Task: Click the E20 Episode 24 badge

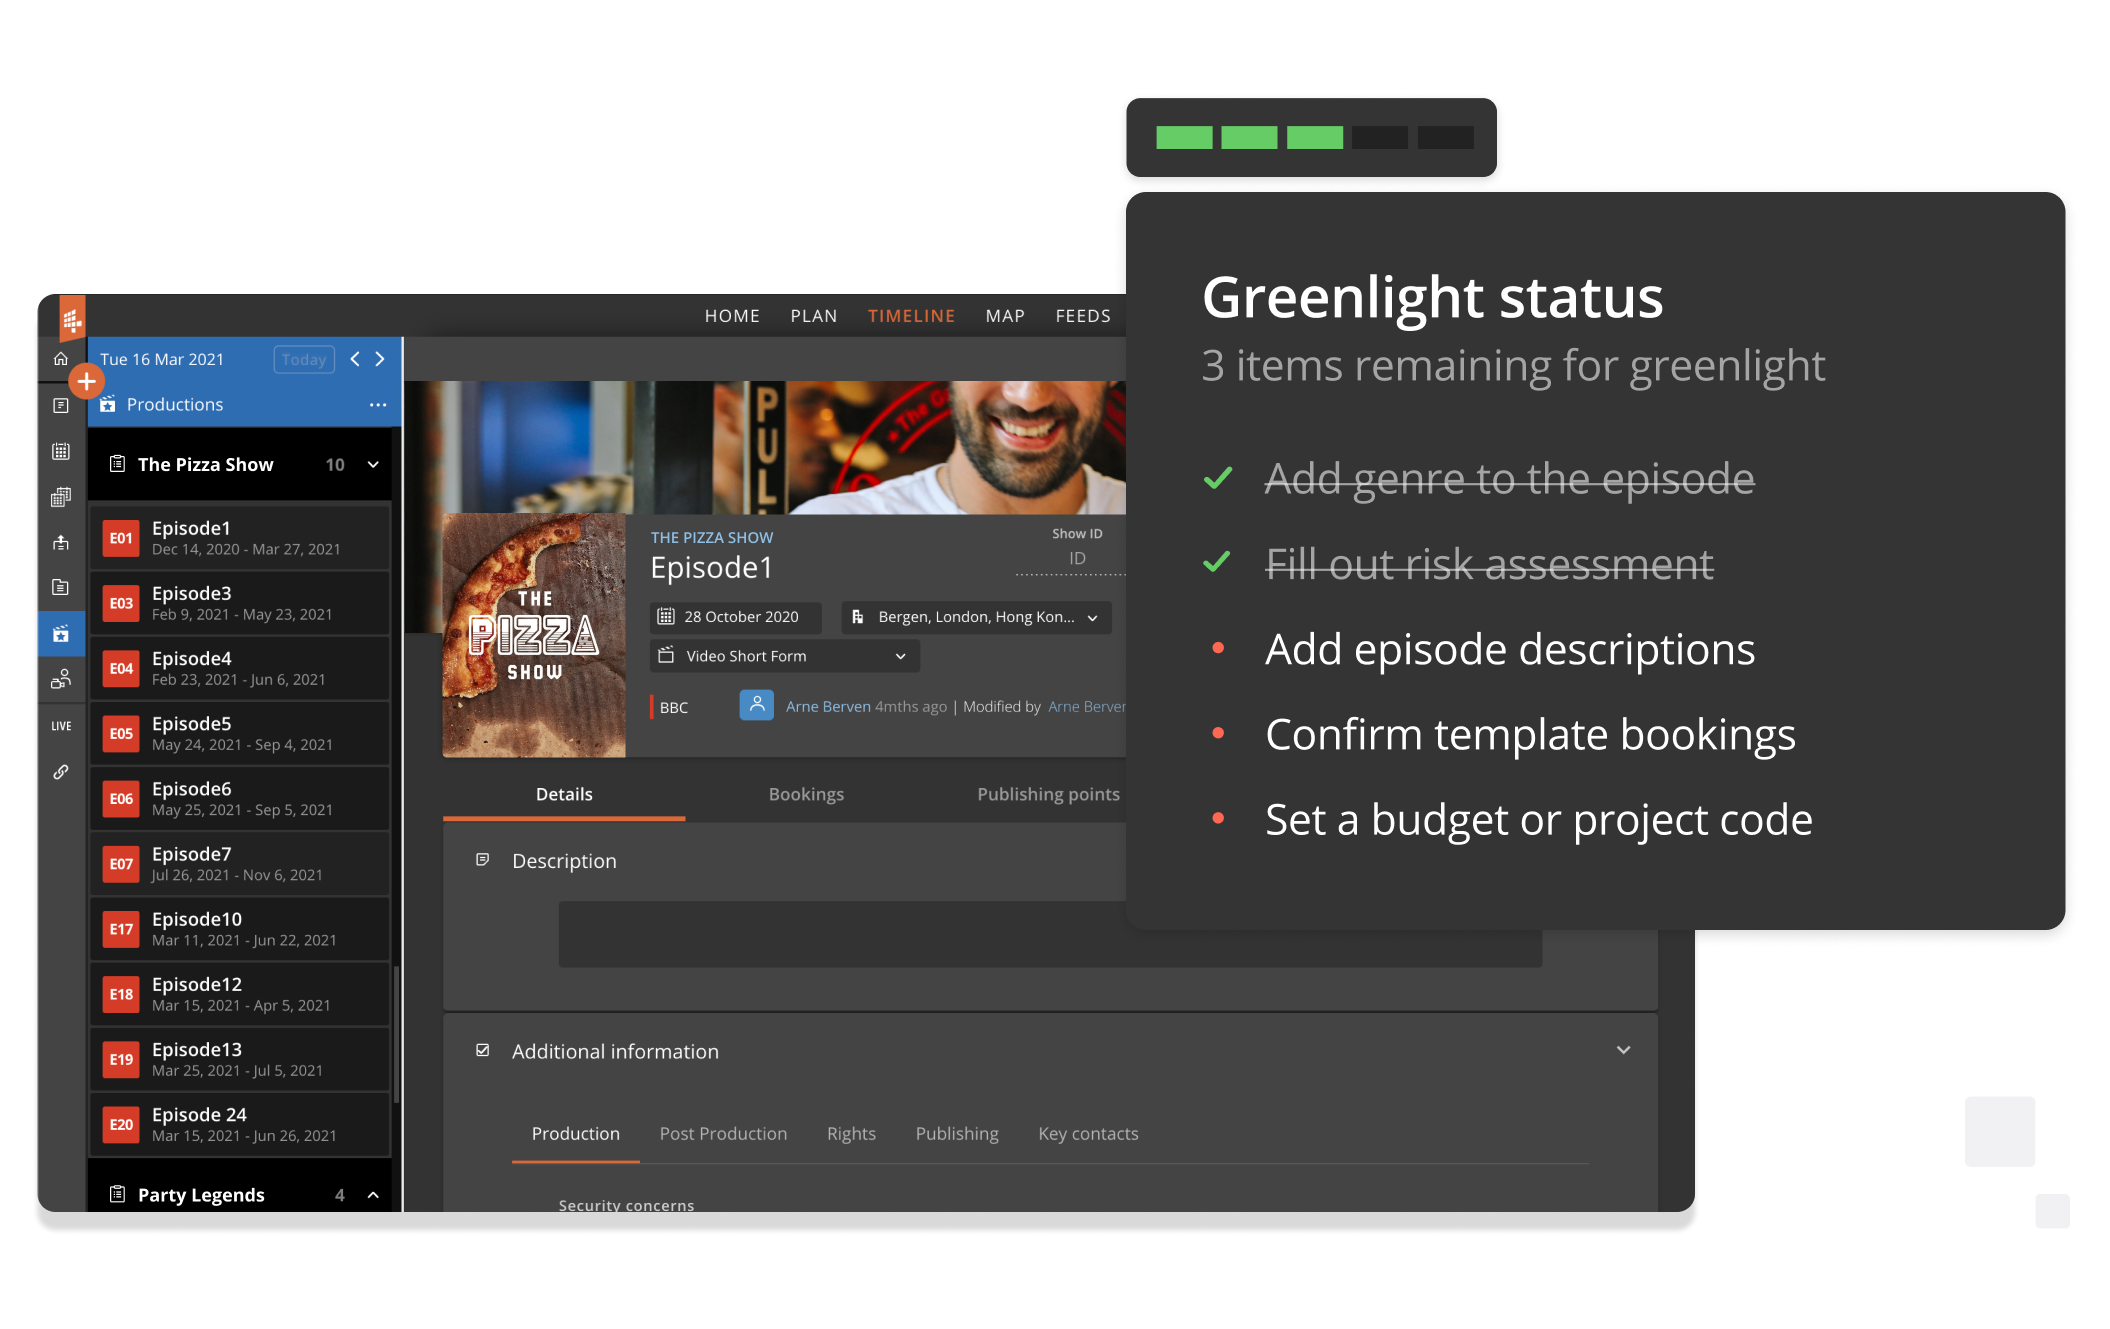Action: (x=121, y=1124)
